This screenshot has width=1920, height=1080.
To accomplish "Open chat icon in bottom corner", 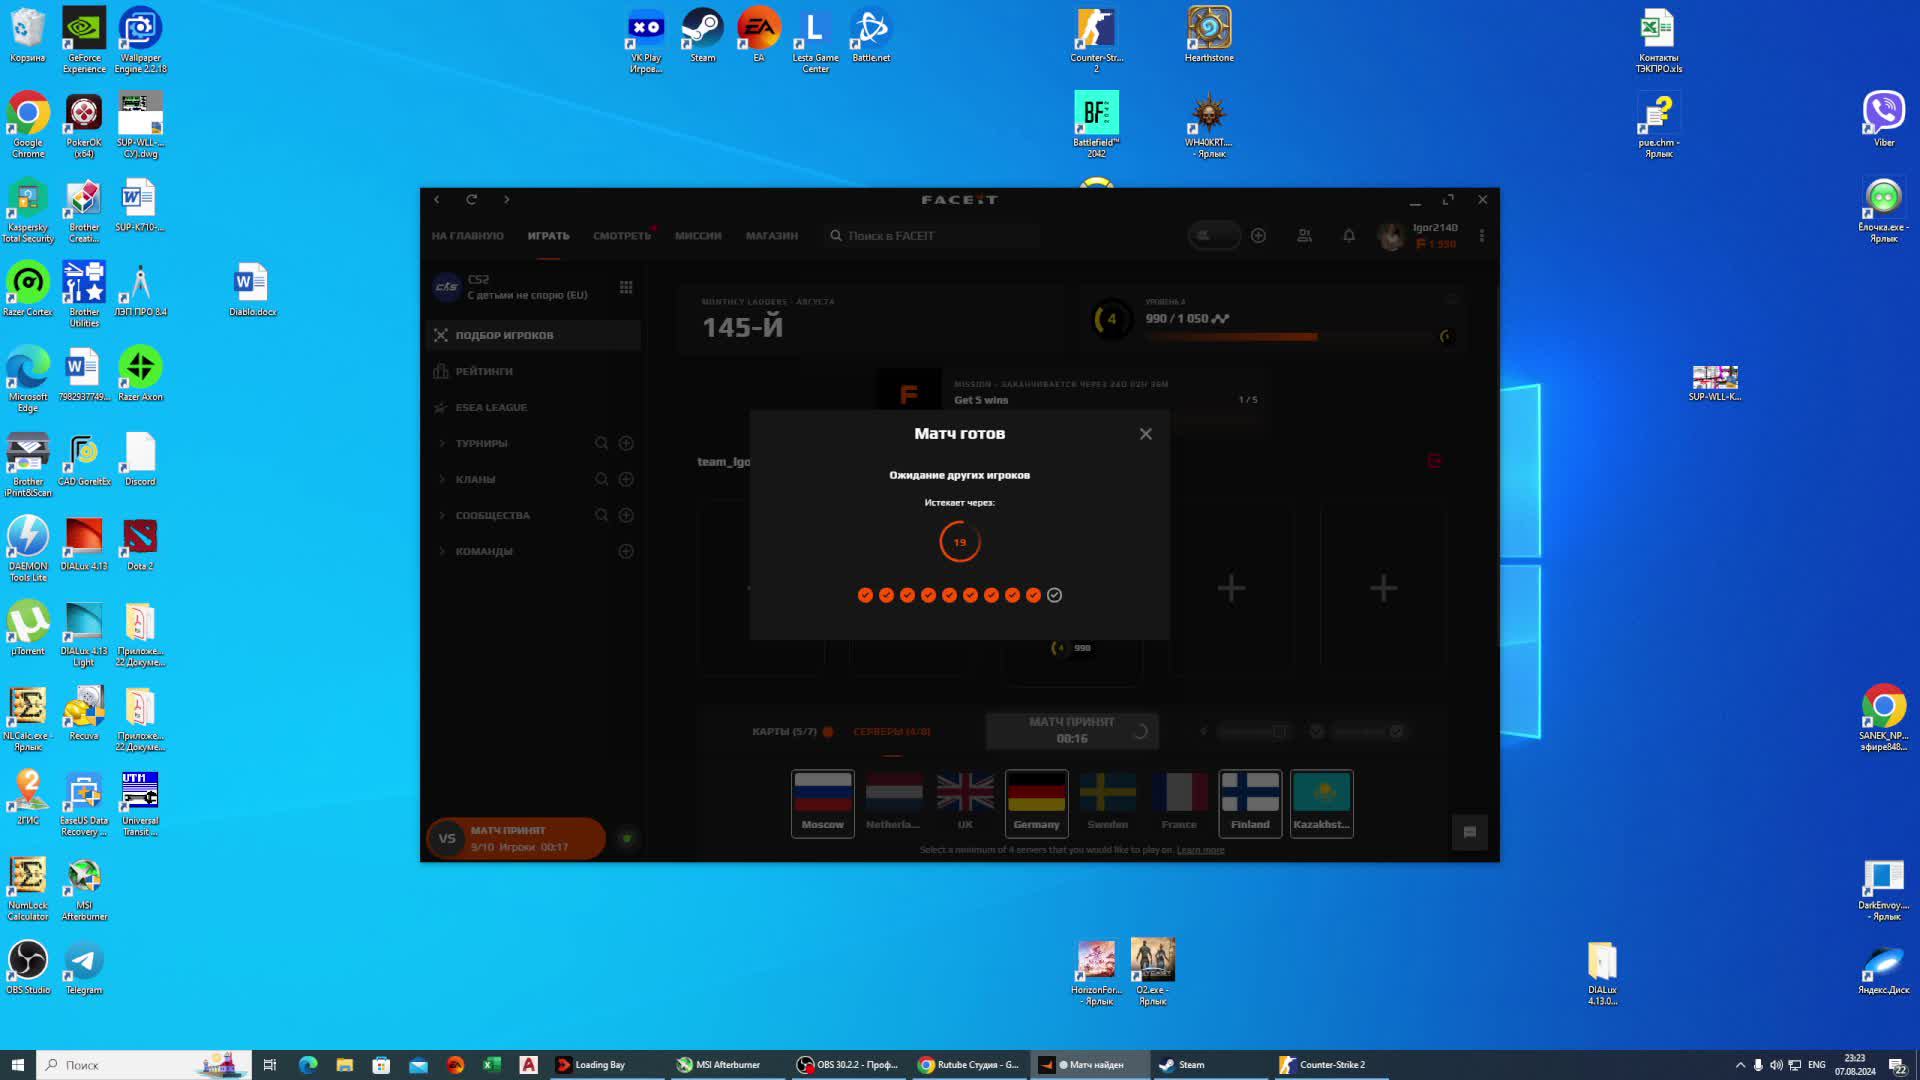I will pos(1469,832).
